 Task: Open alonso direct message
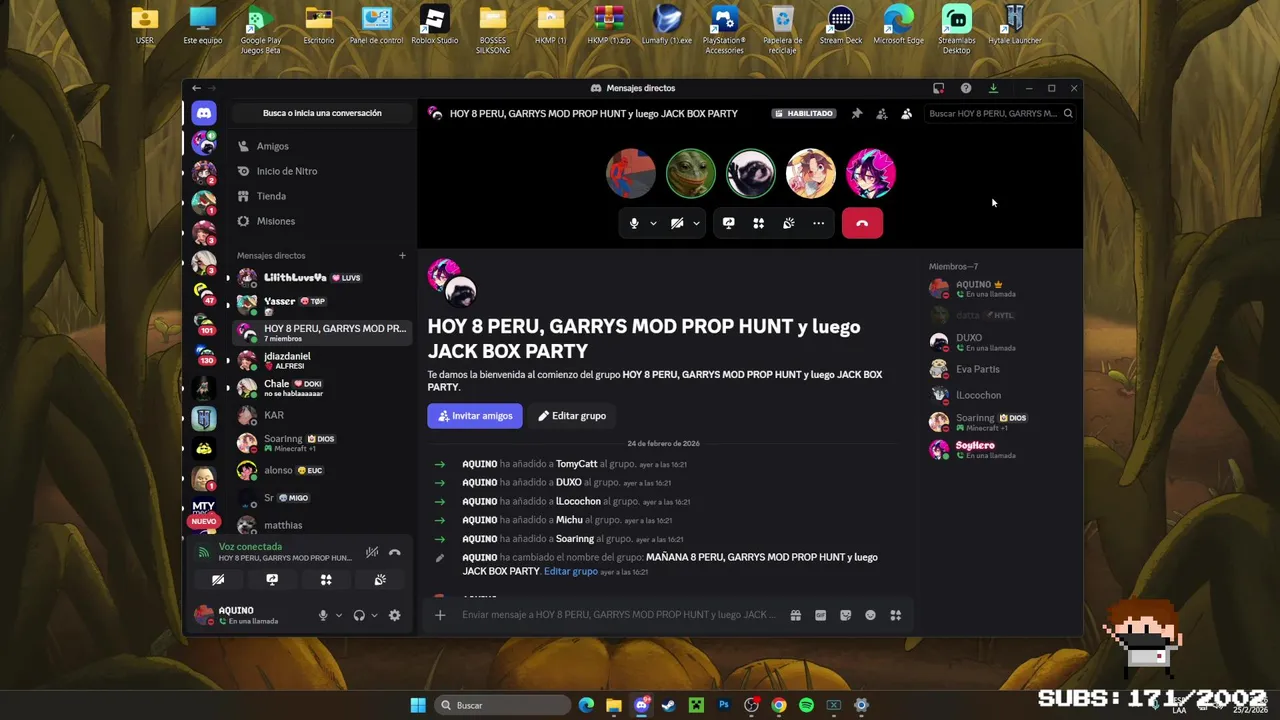pyautogui.click(x=322, y=470)
